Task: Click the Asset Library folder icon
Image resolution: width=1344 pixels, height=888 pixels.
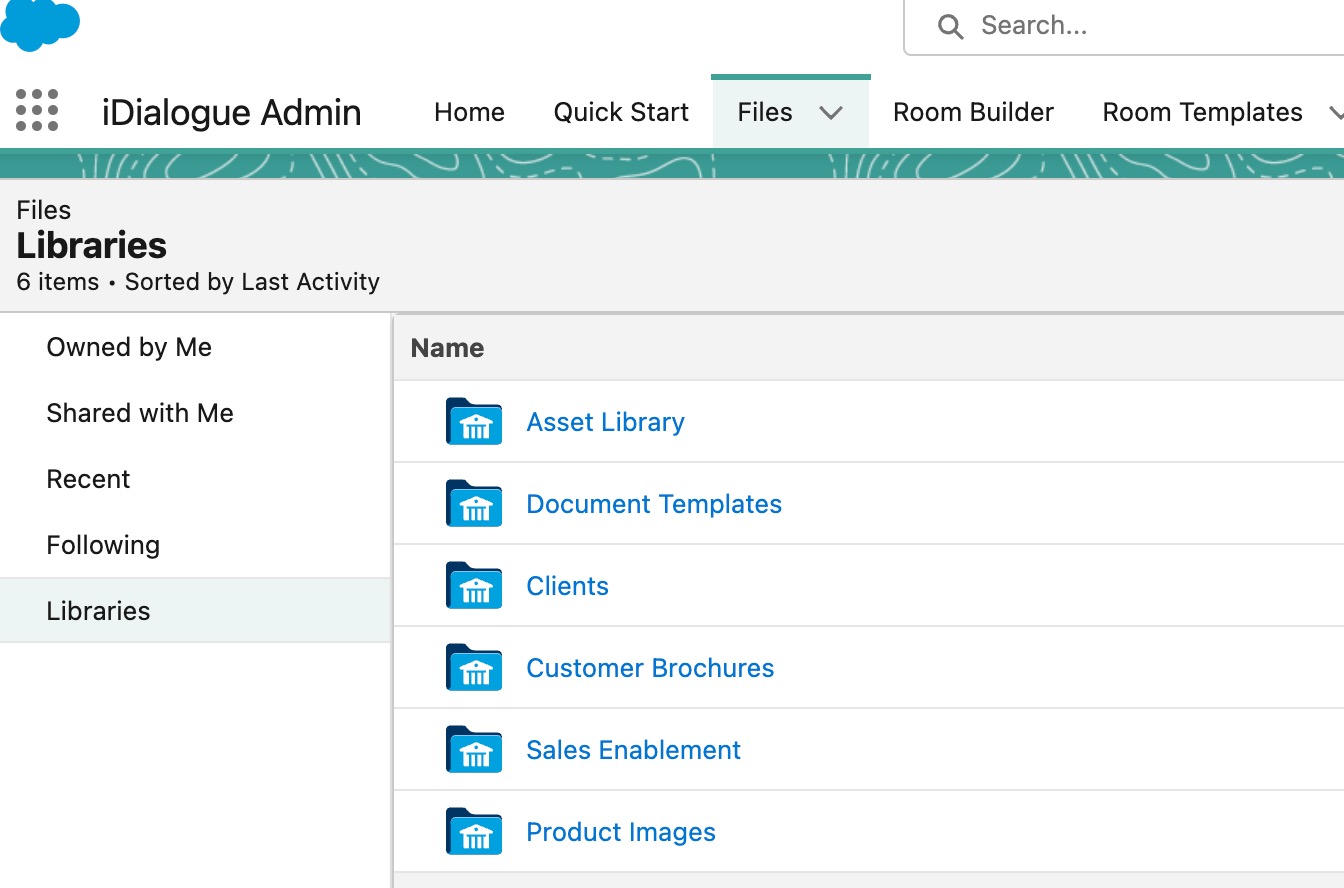Action: pos(474,421)
